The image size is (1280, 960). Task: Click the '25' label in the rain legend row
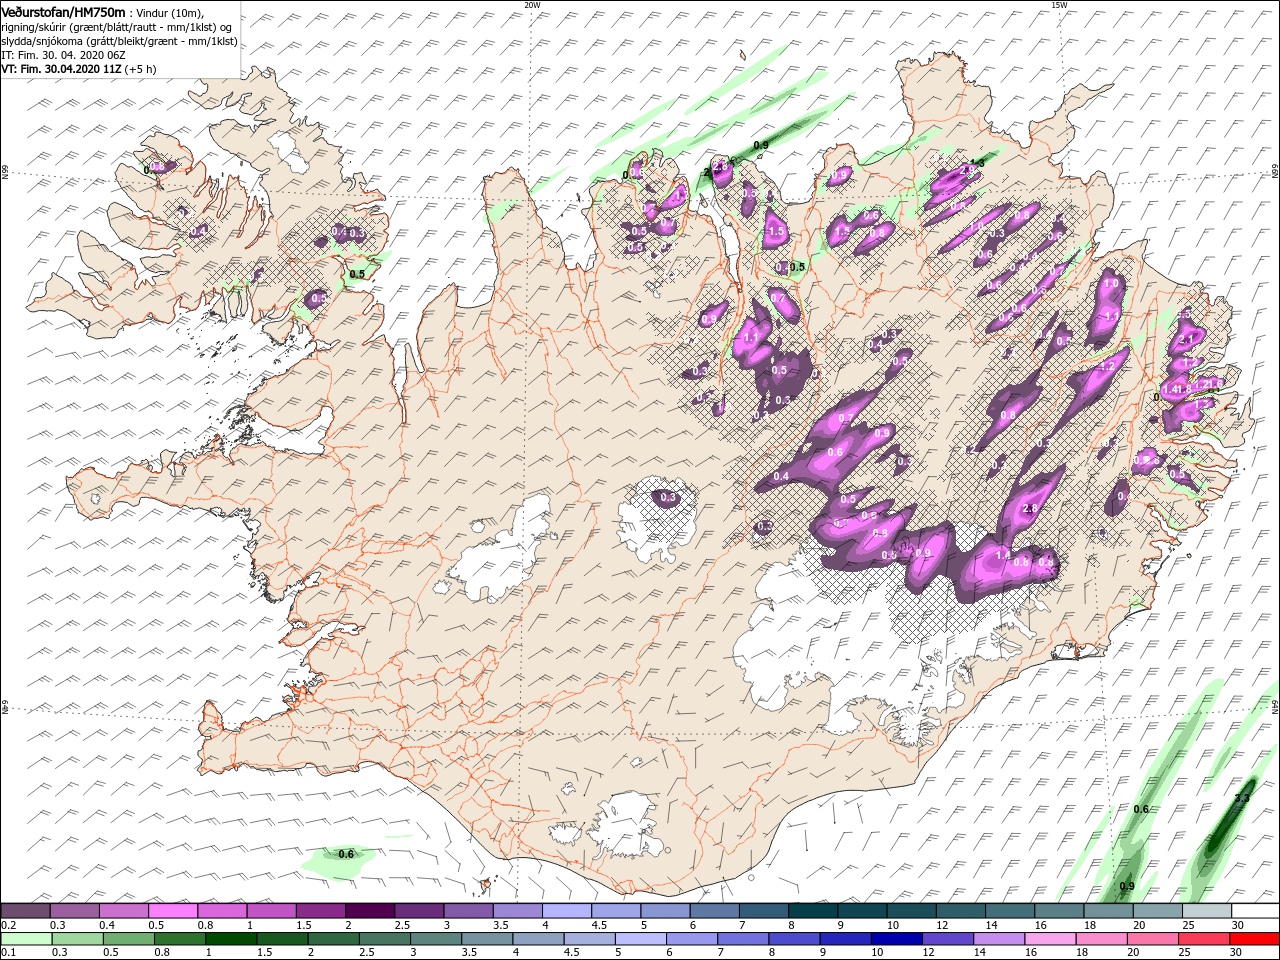tap(1186, 953)
